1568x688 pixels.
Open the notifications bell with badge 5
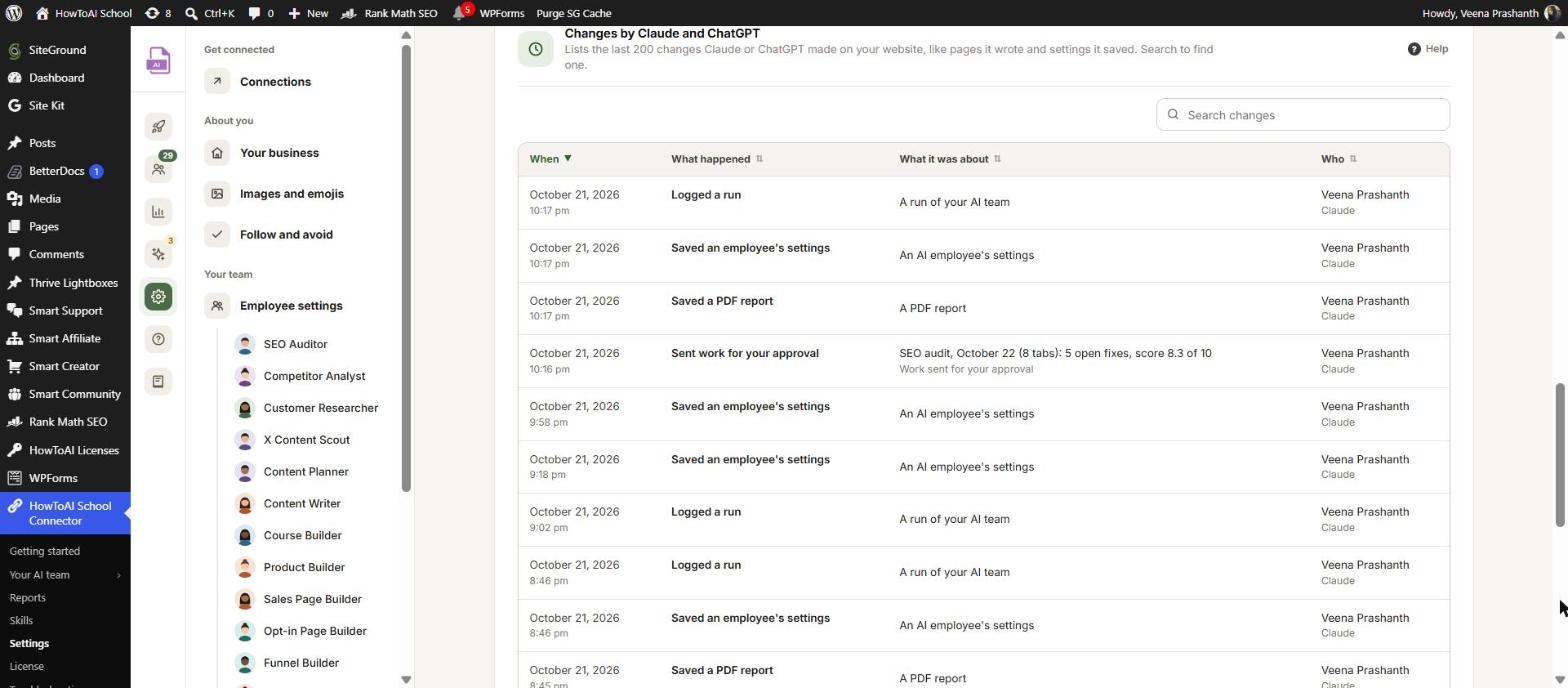[x=461, y=13]
